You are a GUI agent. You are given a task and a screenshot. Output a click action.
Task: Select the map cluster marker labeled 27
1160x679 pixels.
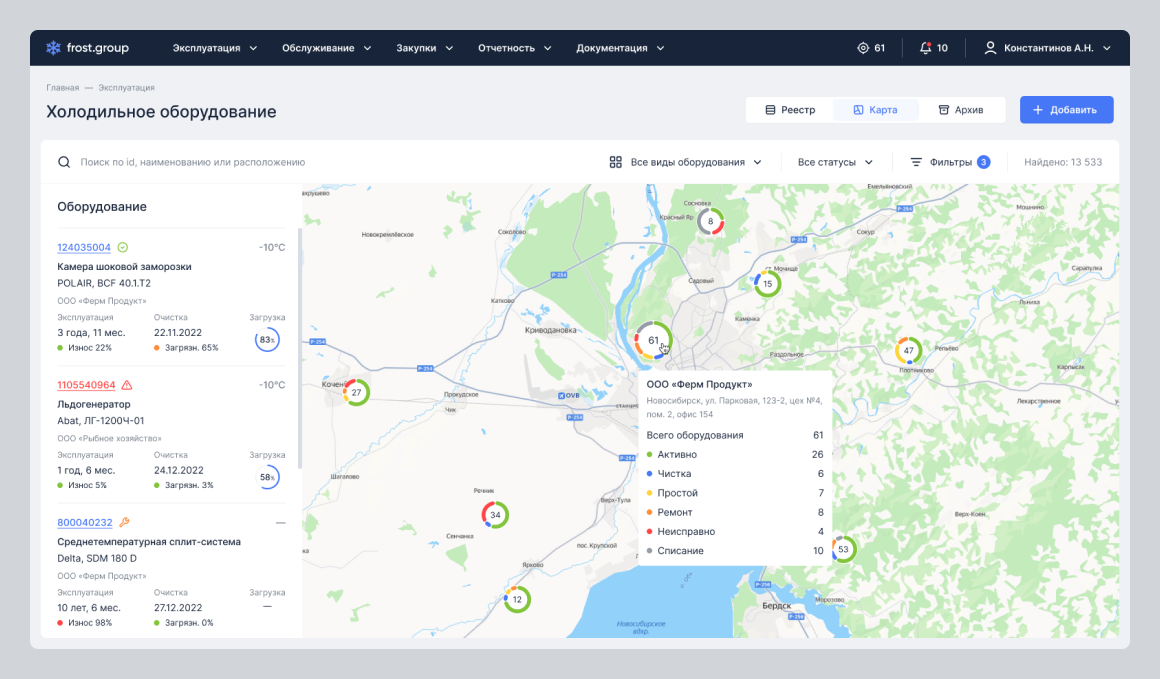tap(356, 392)
